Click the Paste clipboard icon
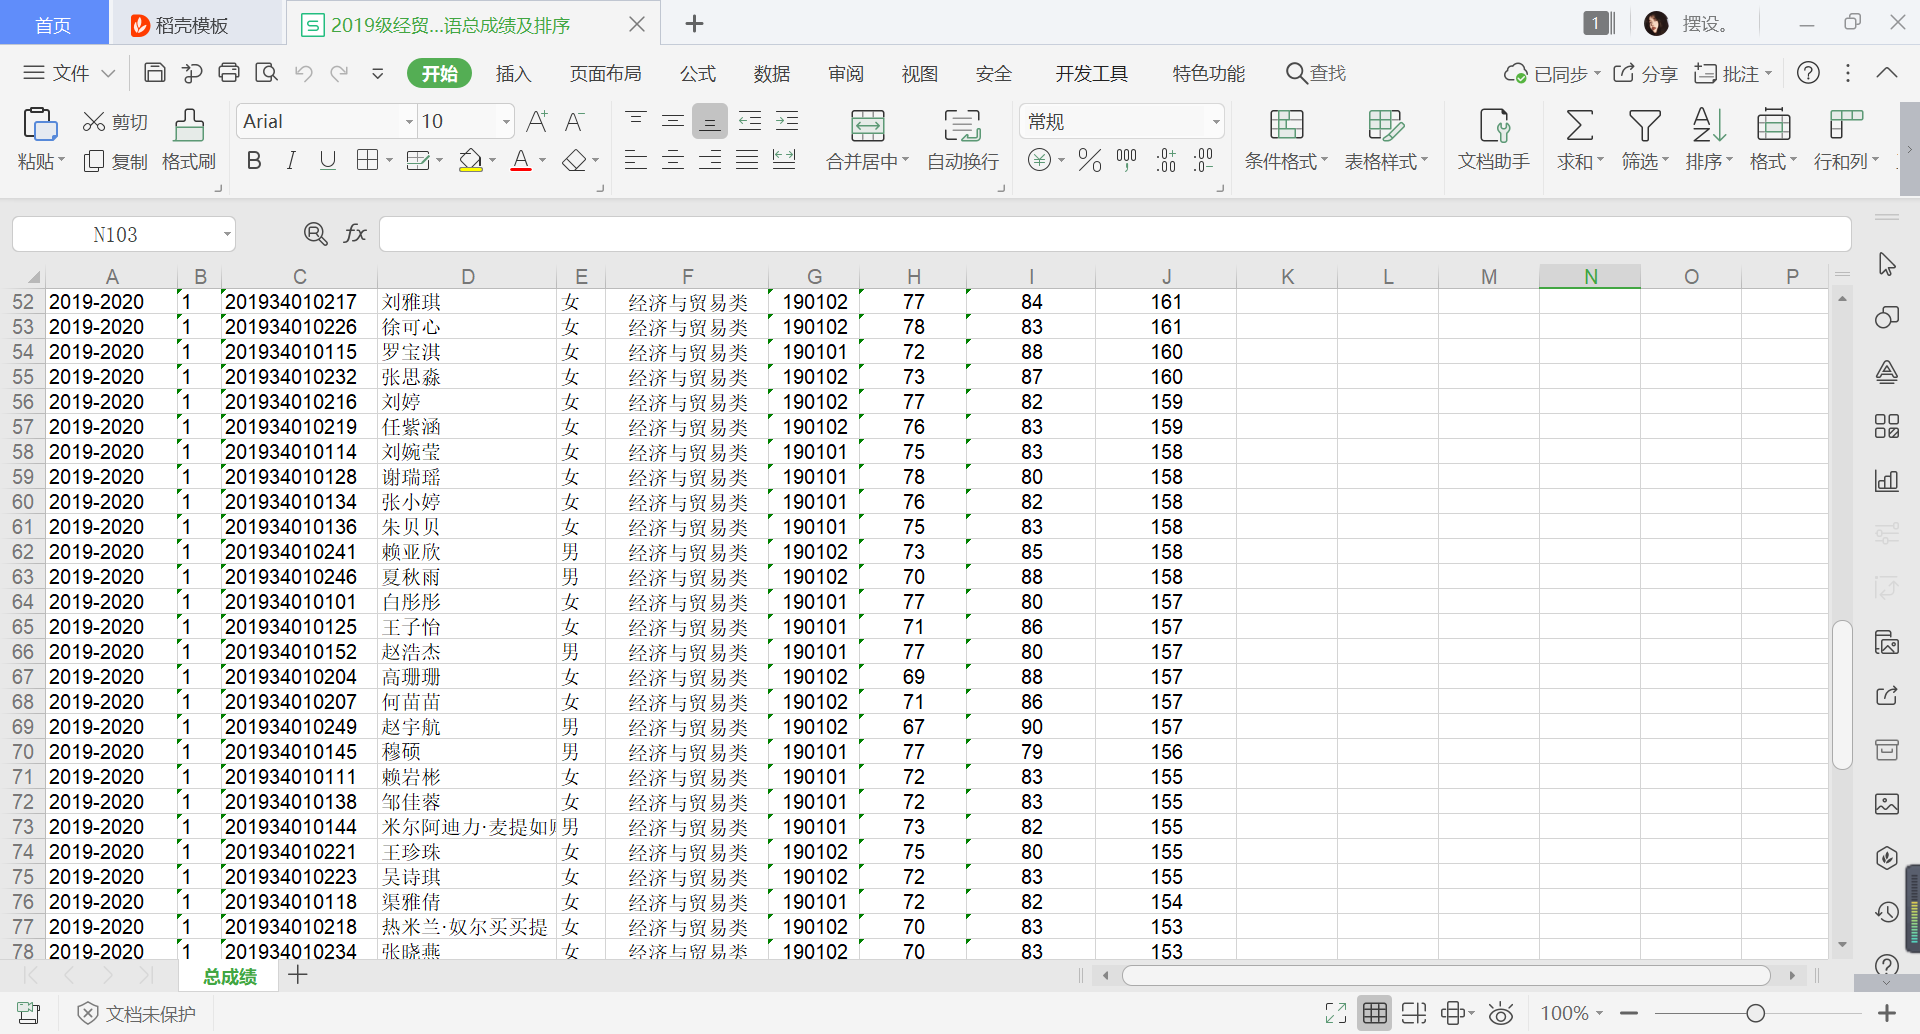The height and width of the screenshot is (1034, 1920). (40, 125)
